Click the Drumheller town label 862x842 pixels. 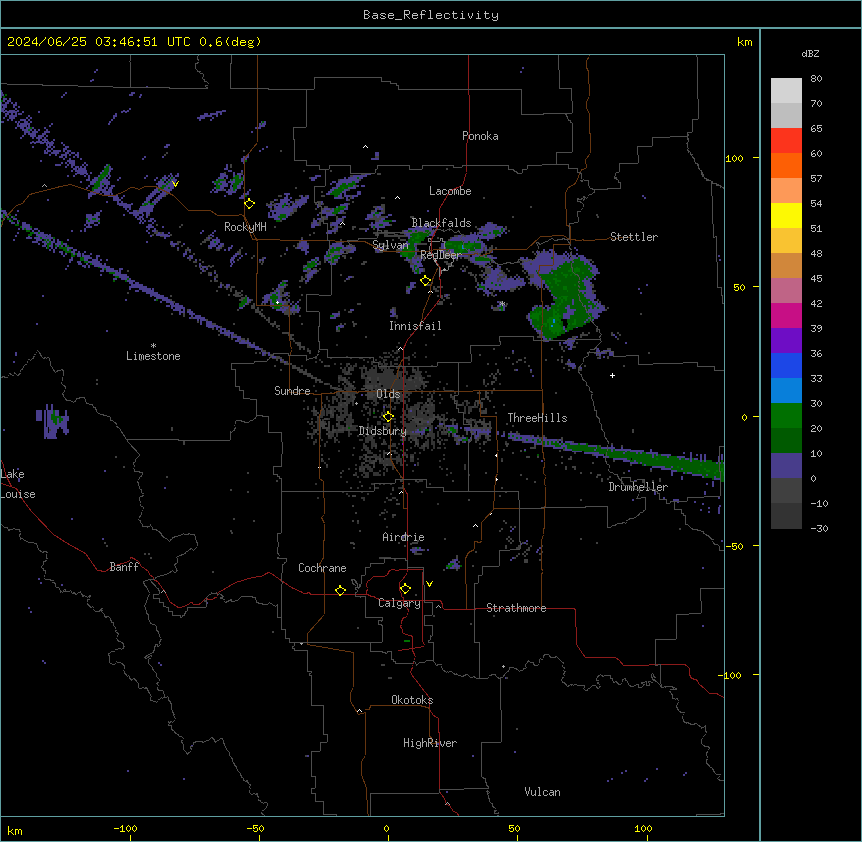click(x=638, y=487)
